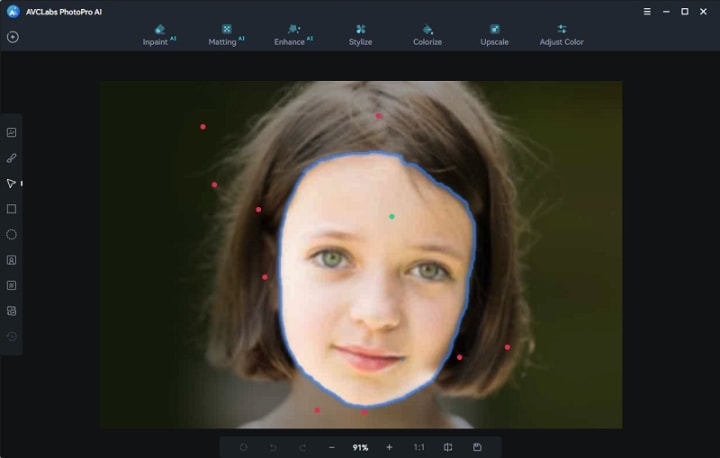Minimize the AVCLabs window
Viewport: 720px width, 458px height.
point(666,11)
